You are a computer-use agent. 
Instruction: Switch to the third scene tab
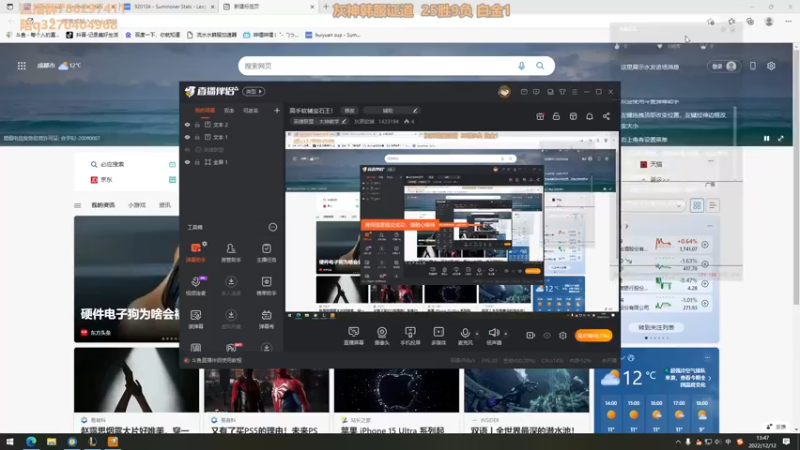point(251,110)
